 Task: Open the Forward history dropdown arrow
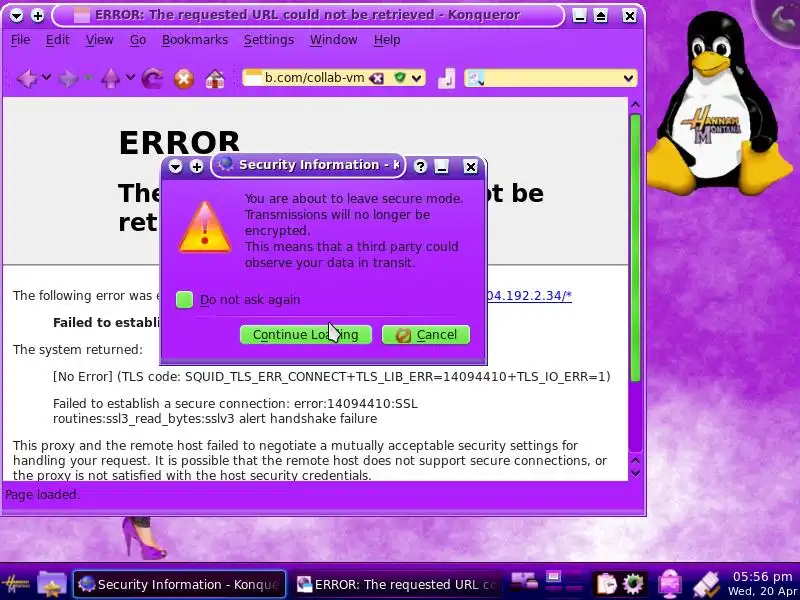click(x=88, y=78)
